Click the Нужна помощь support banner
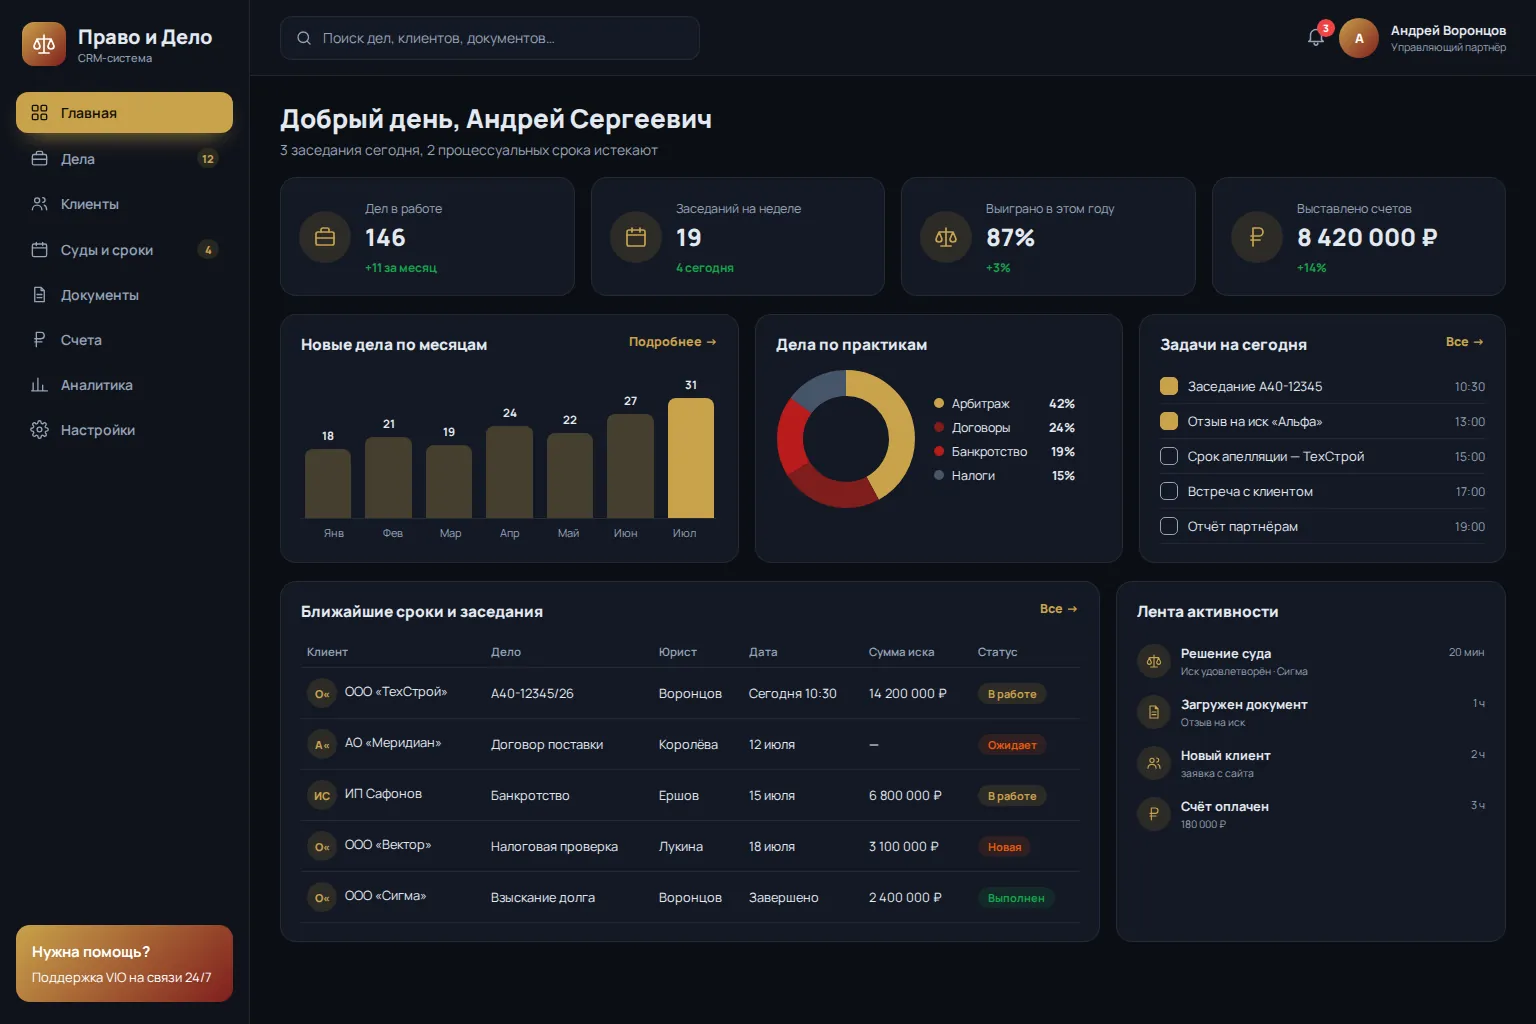 pos(124,963)
